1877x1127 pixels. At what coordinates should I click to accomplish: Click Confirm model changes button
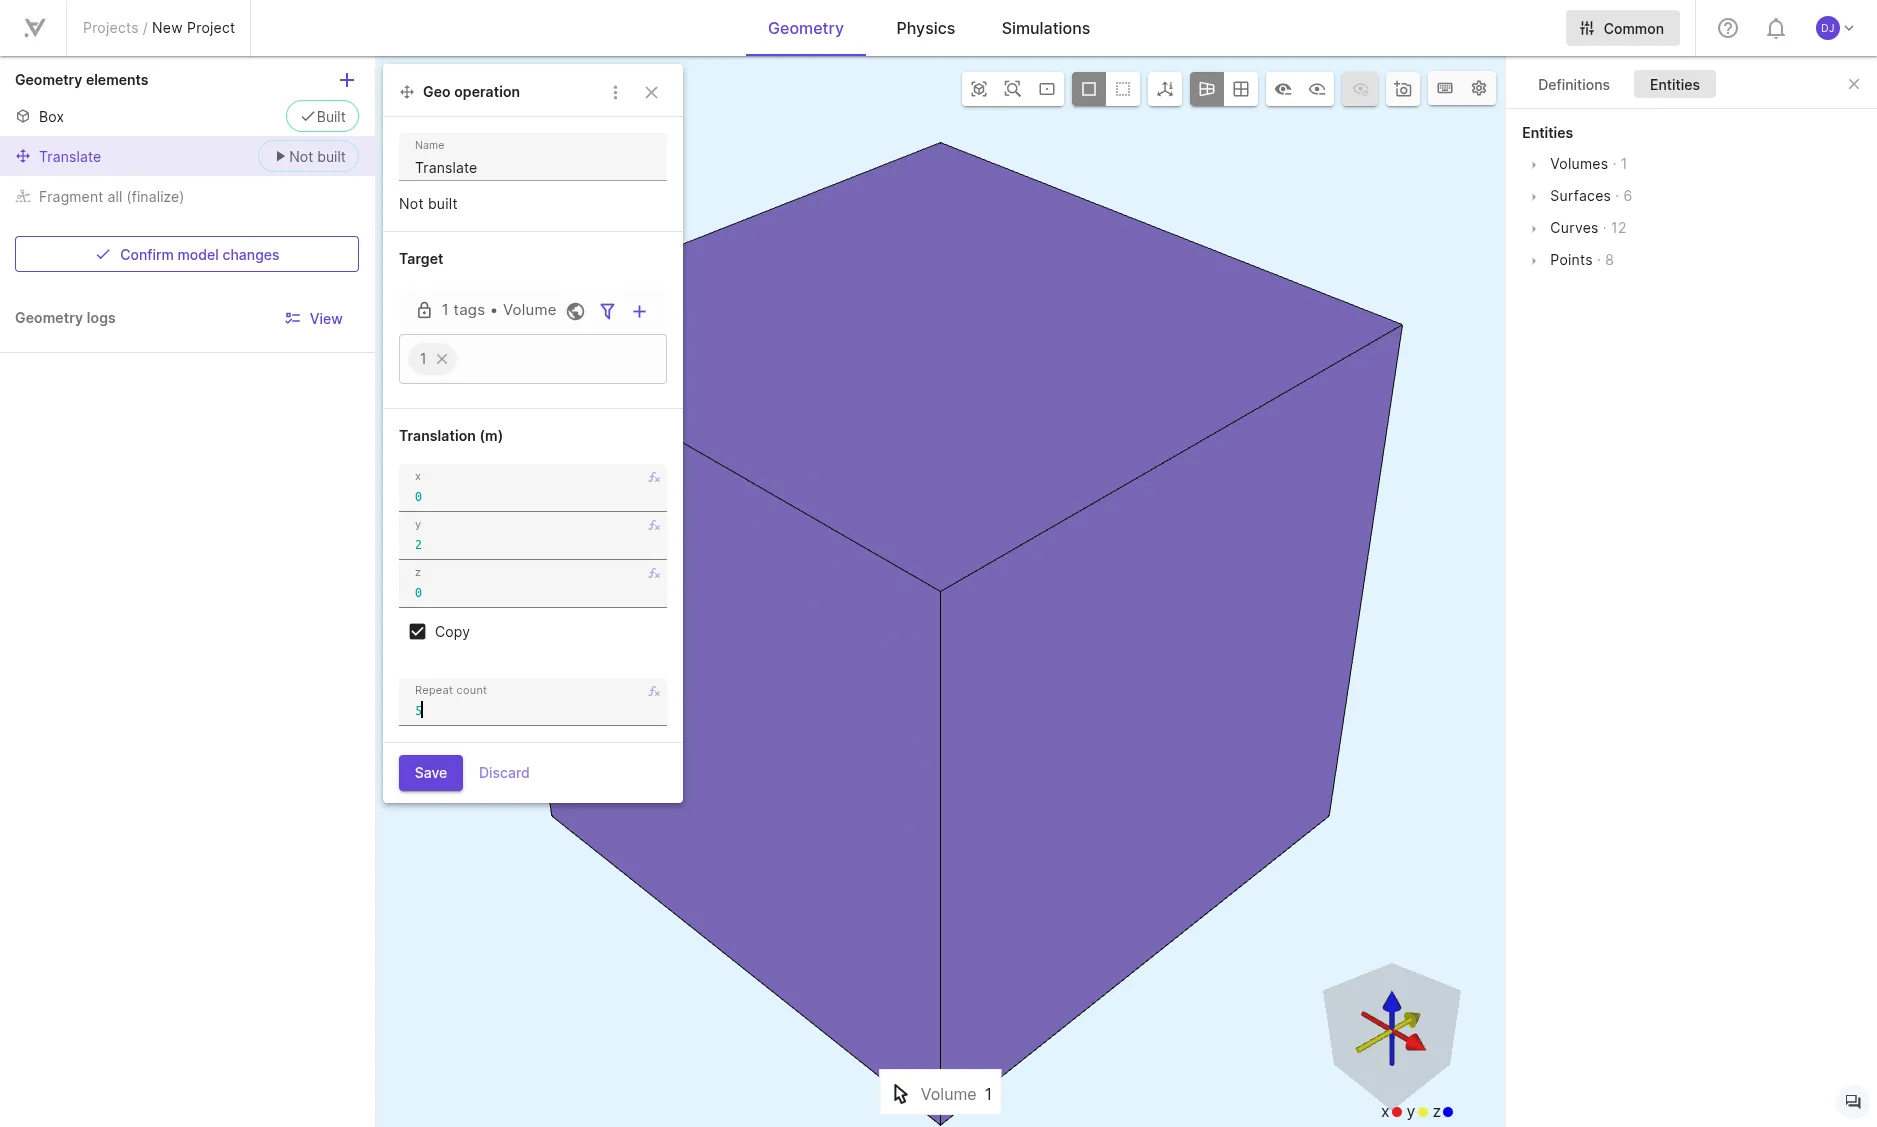(187, 254)
